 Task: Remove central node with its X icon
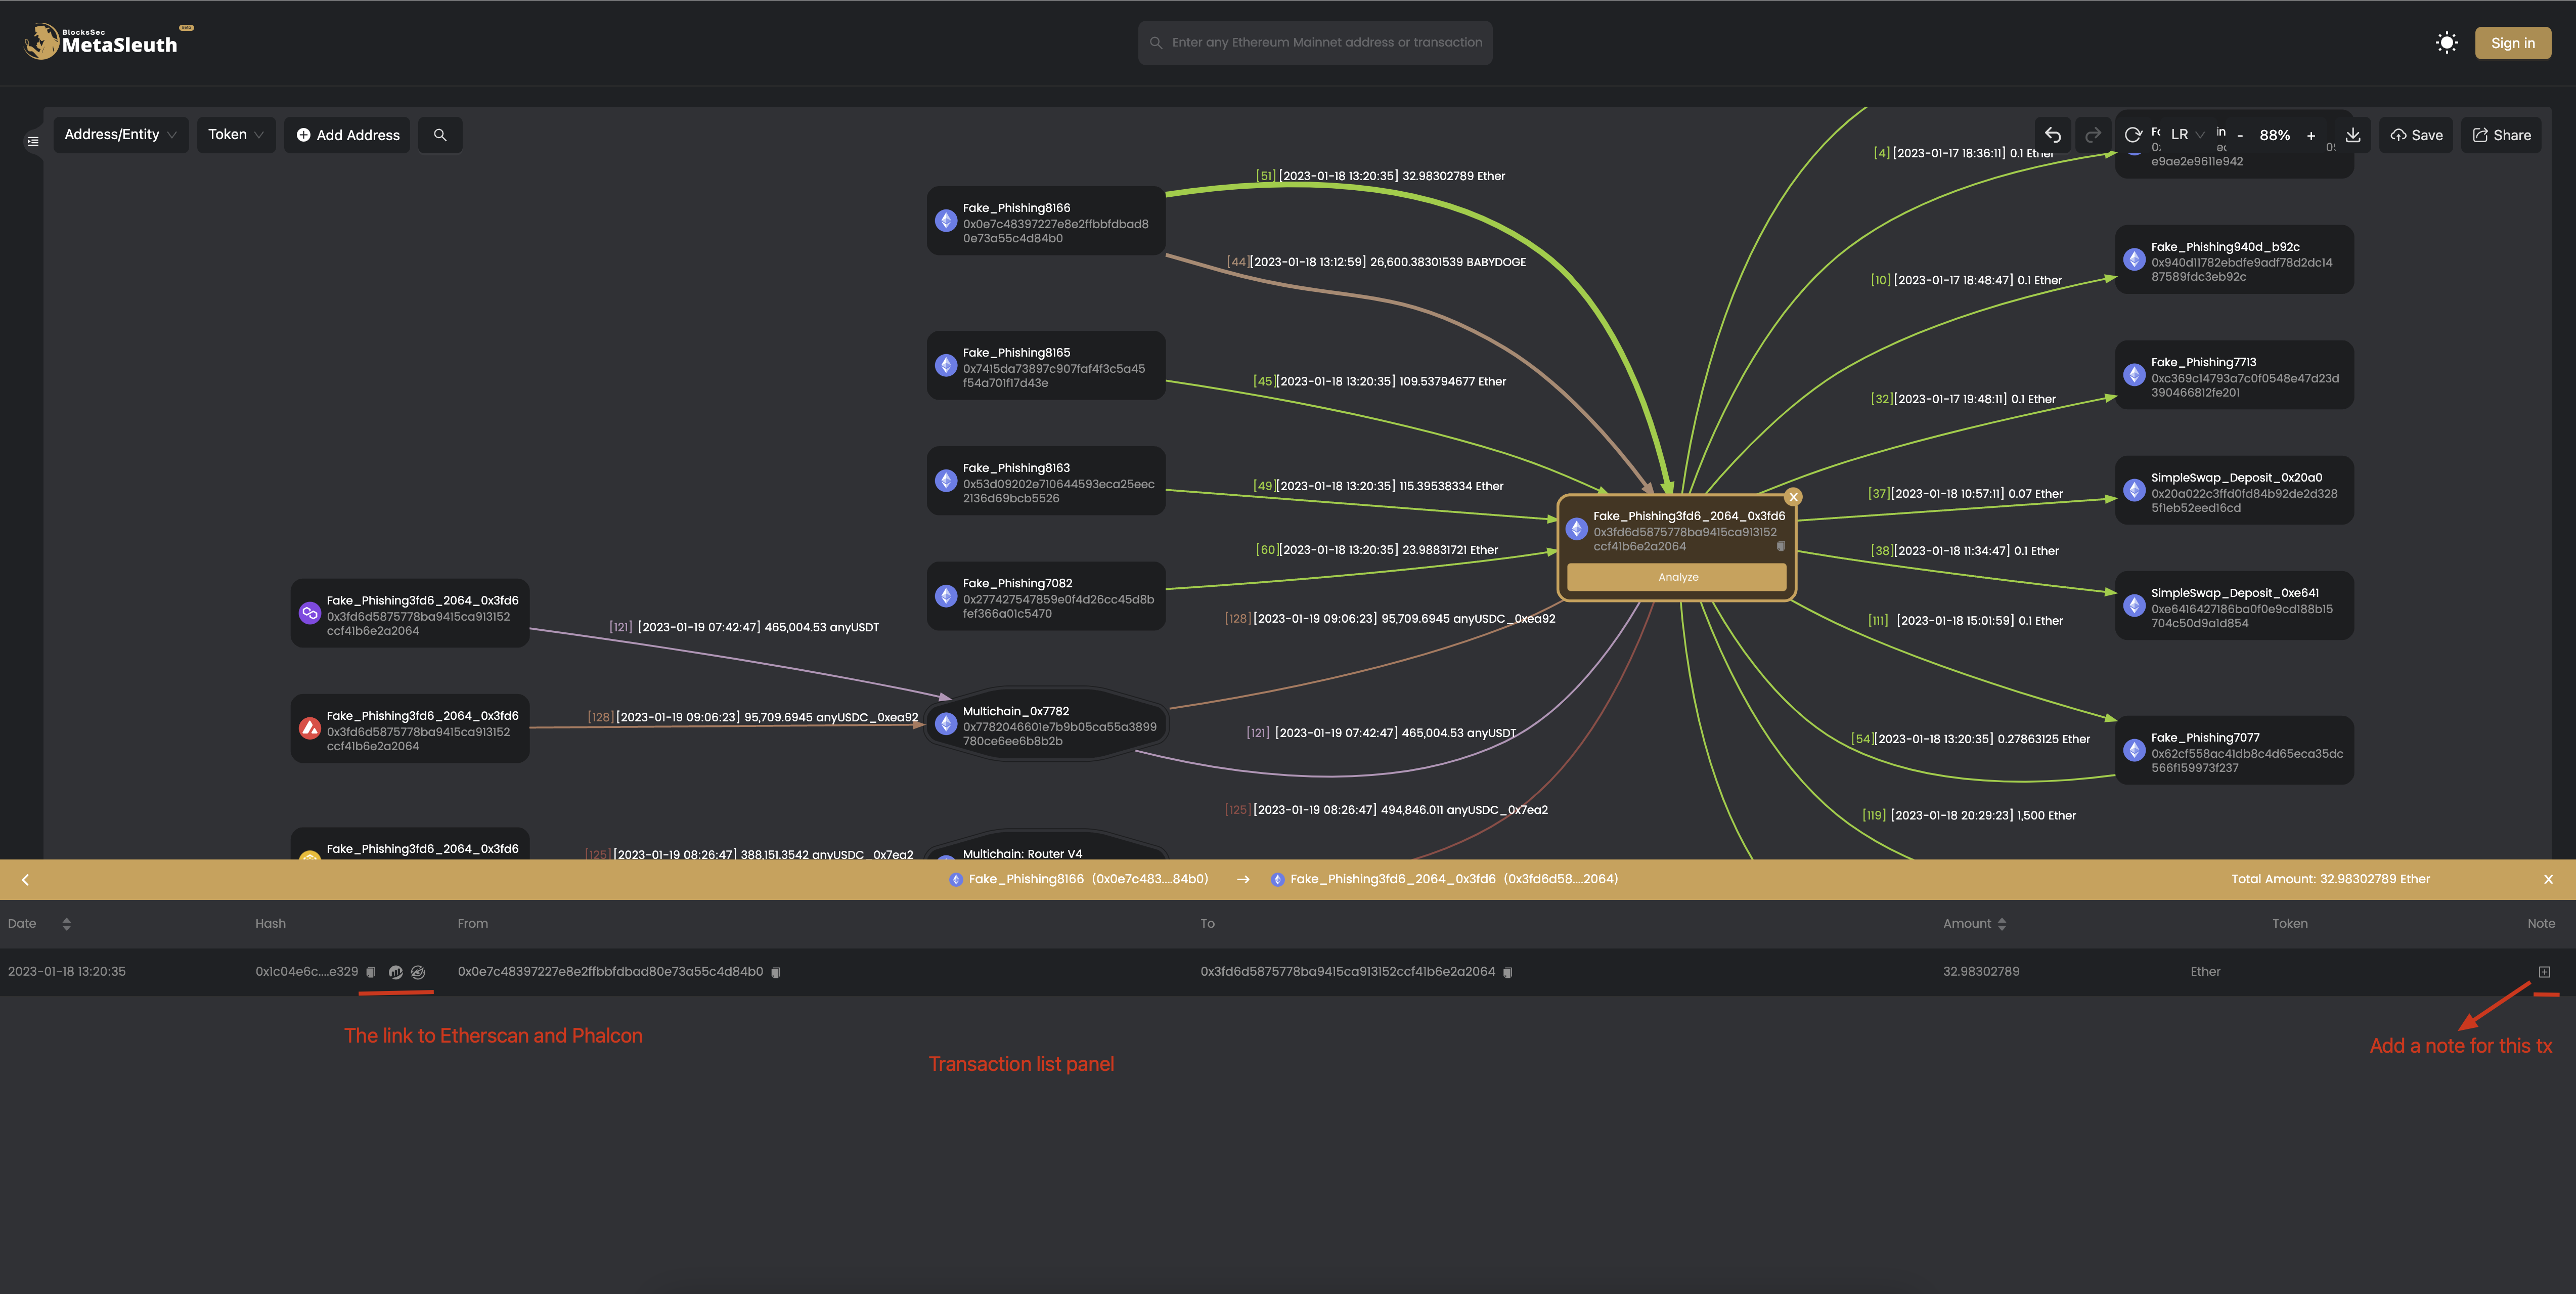click(1793, 497)
